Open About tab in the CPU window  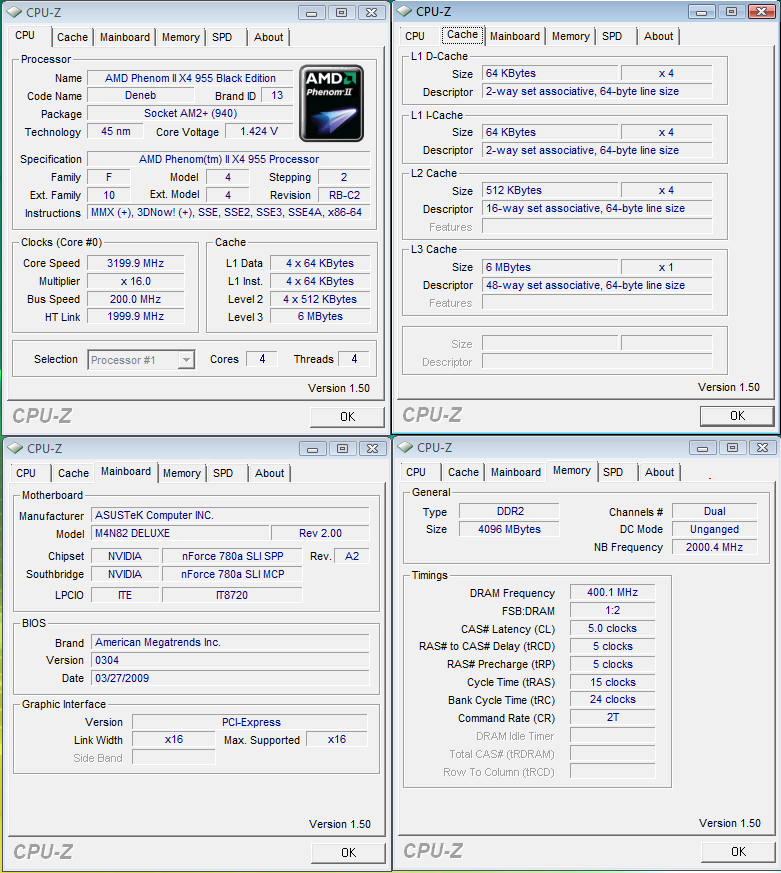click(268, 37)
